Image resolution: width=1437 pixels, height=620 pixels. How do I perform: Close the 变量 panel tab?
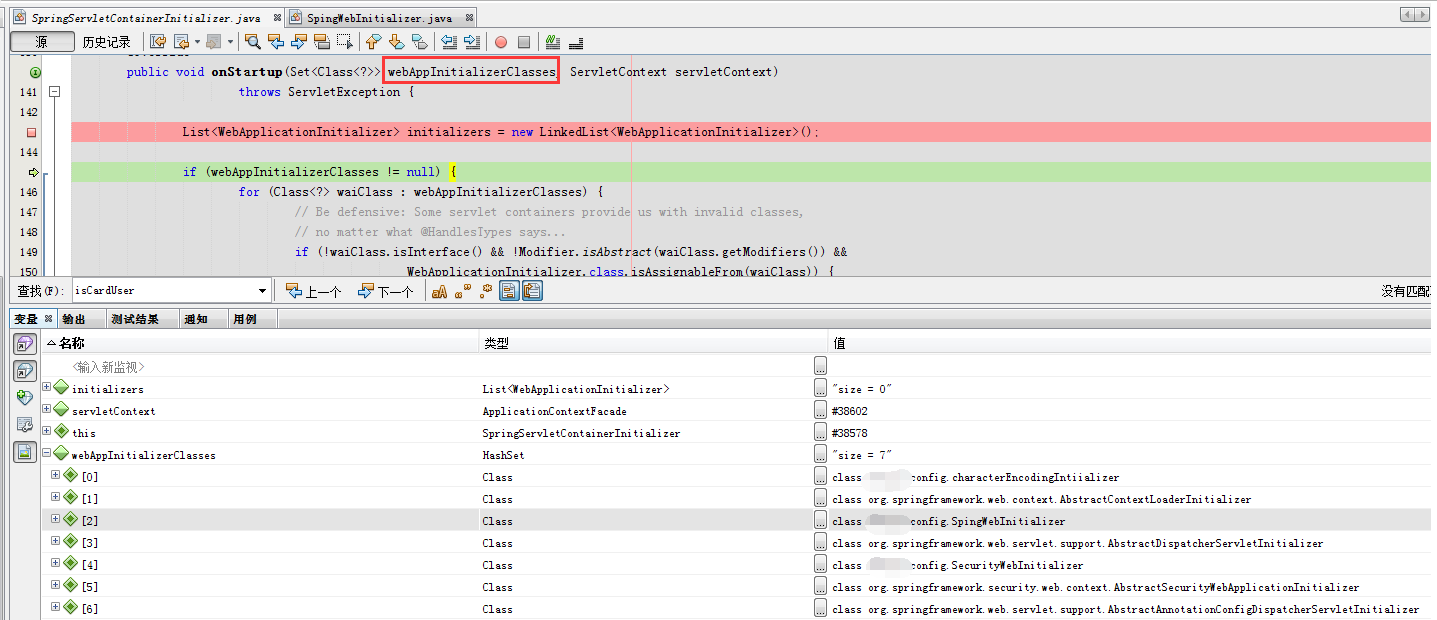click(48, 319)
